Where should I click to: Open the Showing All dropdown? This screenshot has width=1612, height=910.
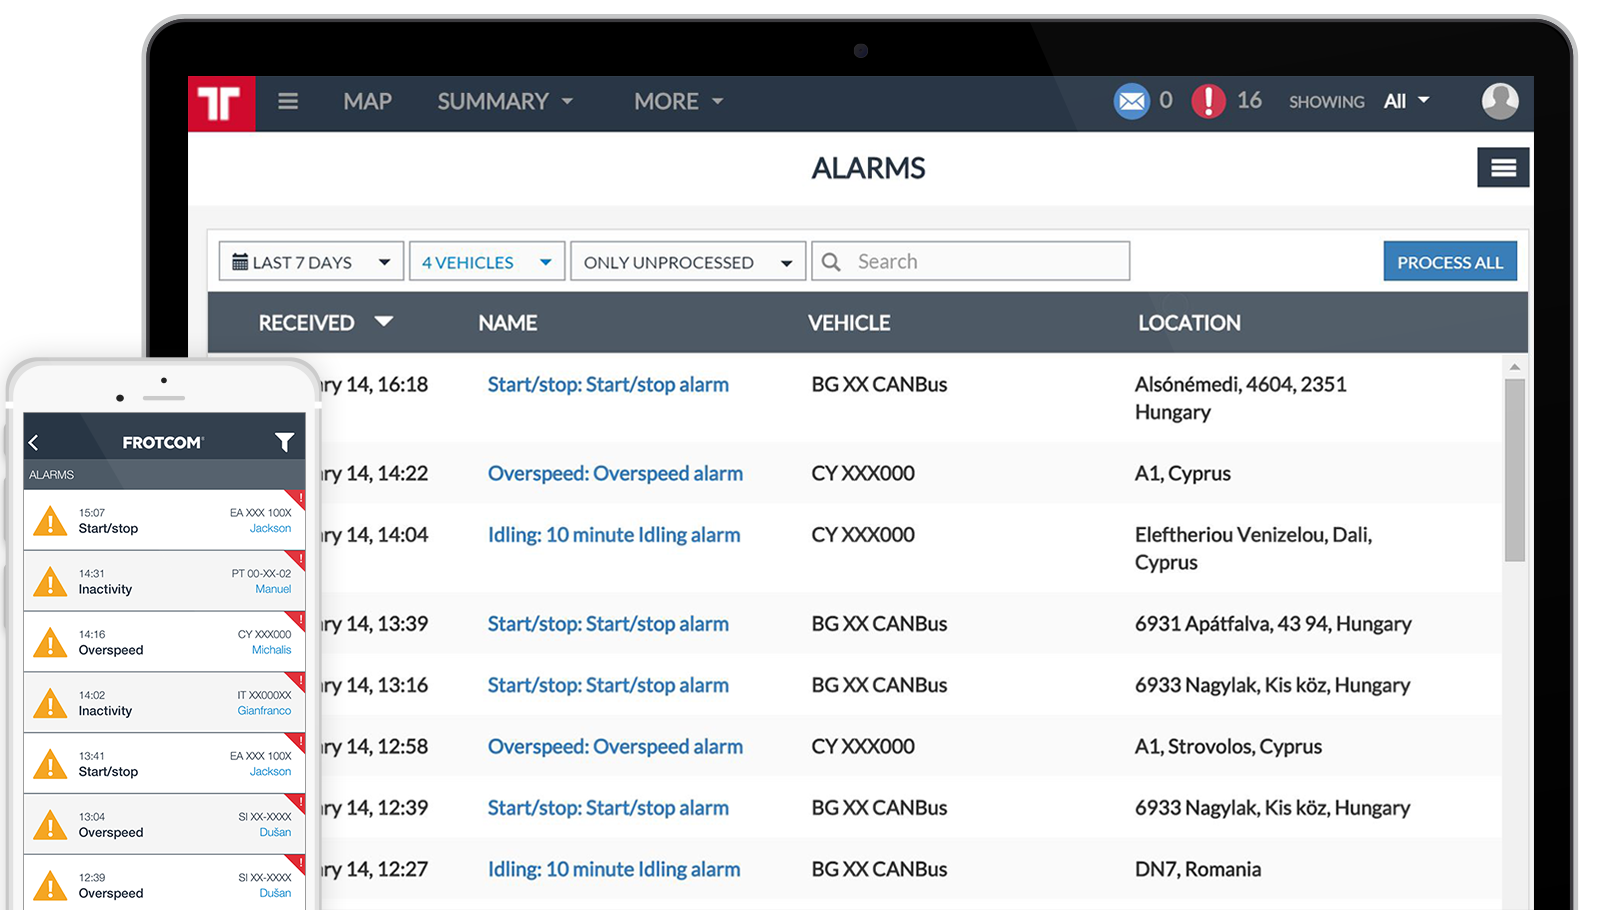click(1405, 101)
